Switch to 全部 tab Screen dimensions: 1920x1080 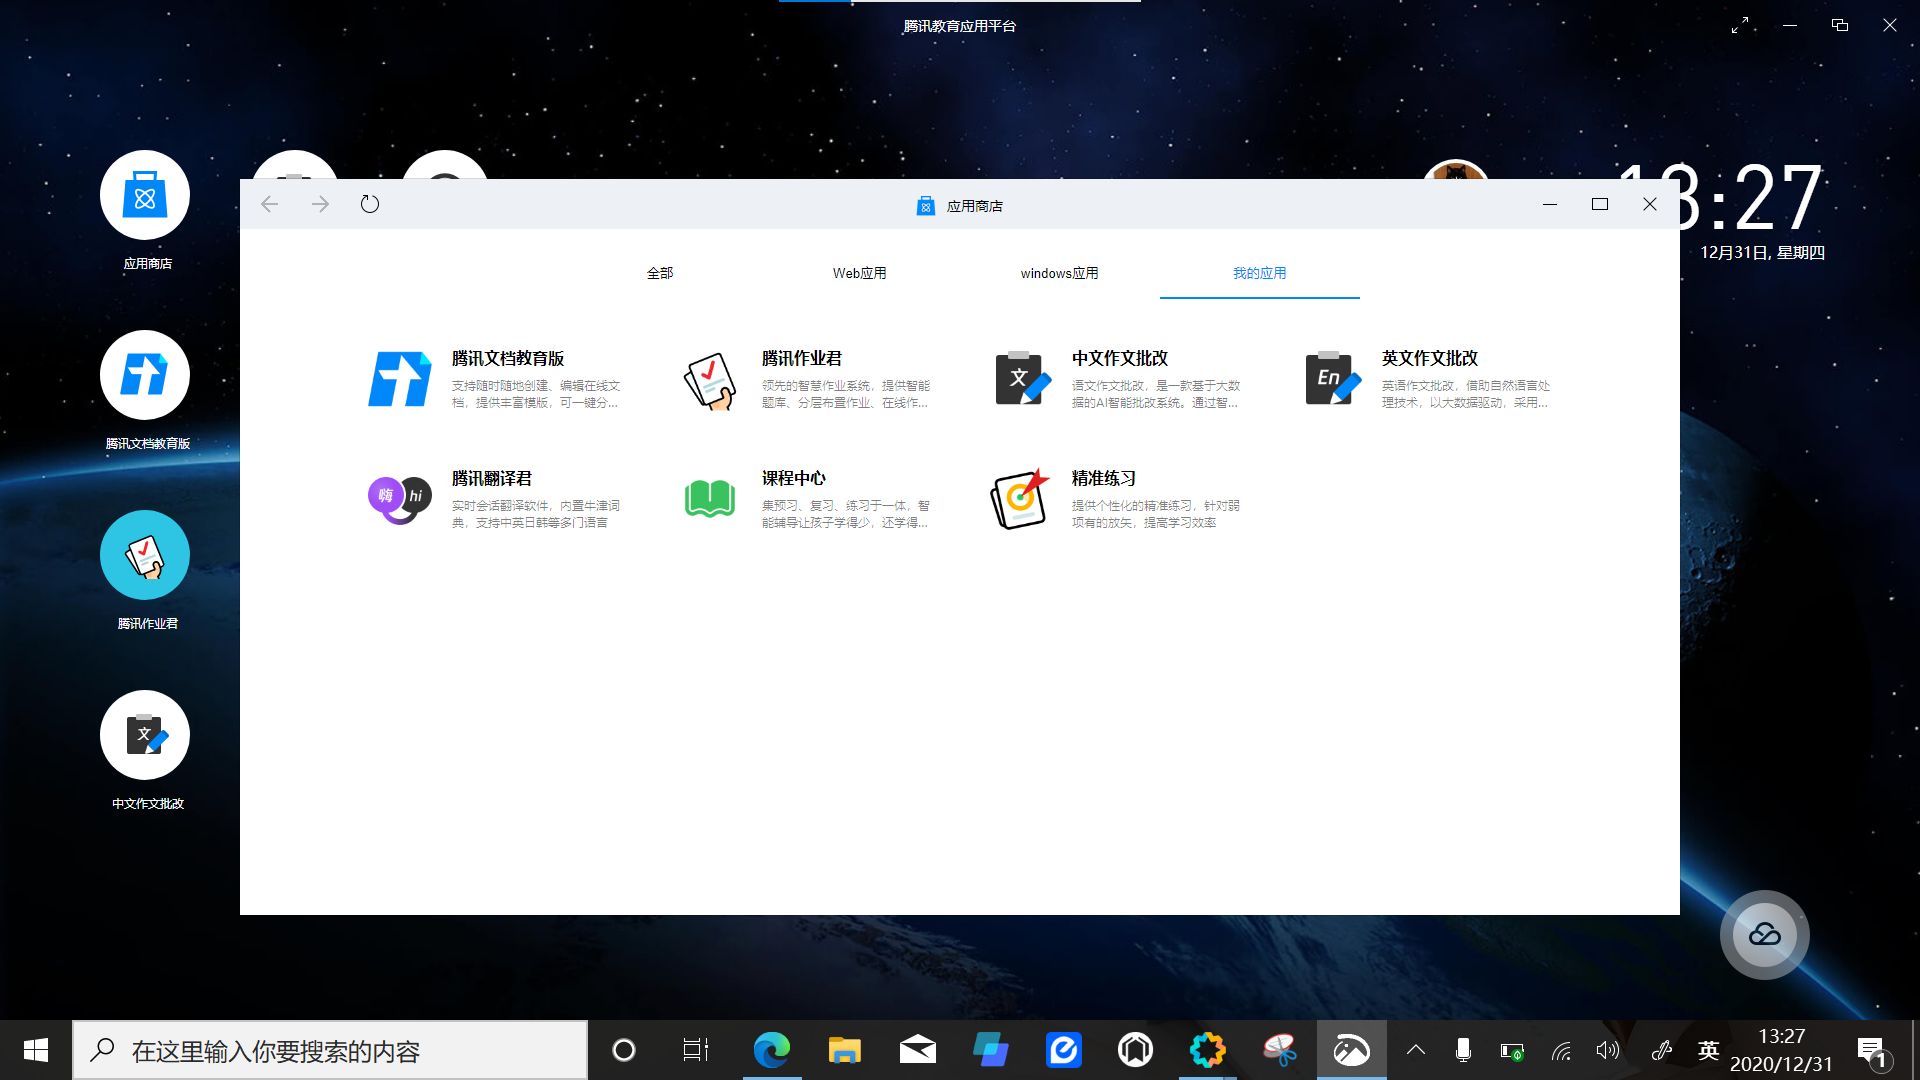[660, 273]
